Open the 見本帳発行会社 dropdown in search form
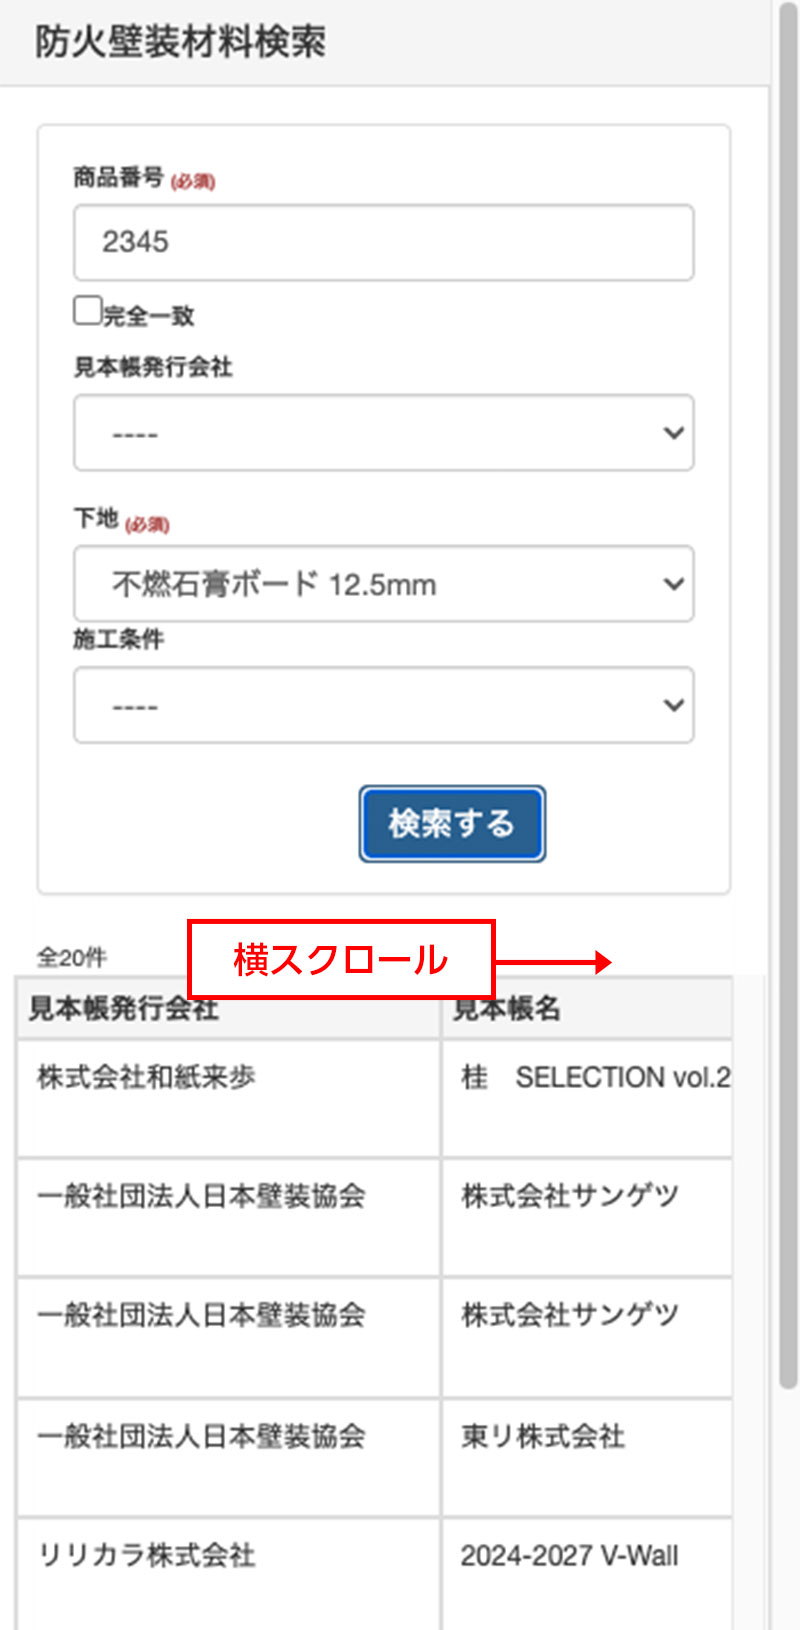 click(383, 433)
